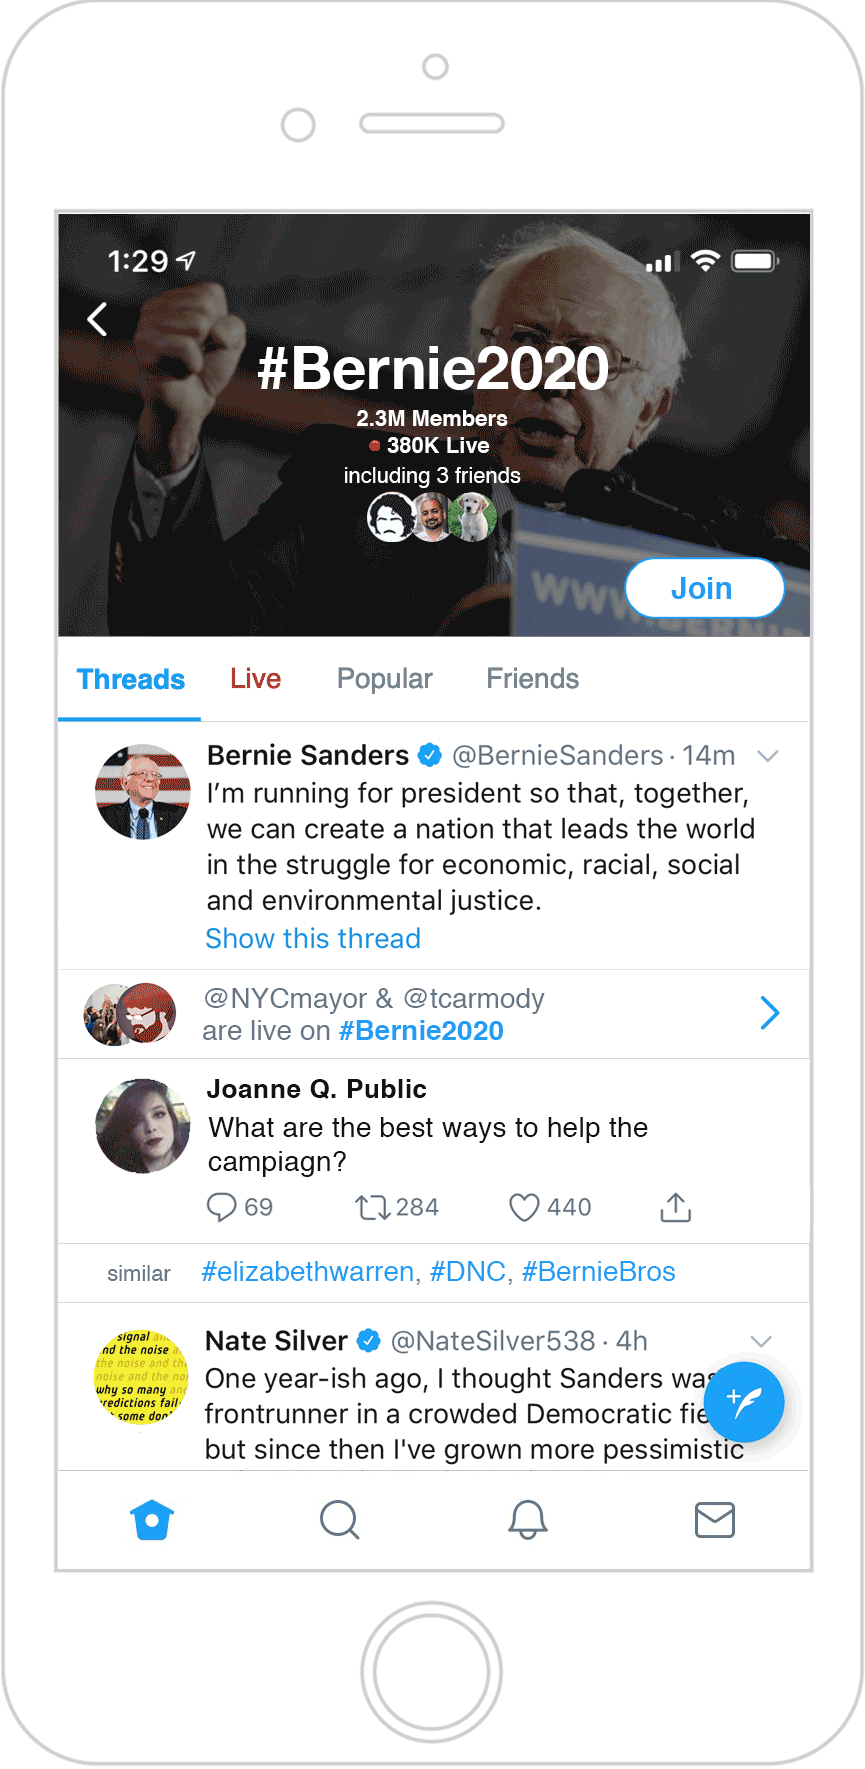Open the messages envelope icon
Viewport: 865px width, 1769px height.
(x=715, y=1520)
